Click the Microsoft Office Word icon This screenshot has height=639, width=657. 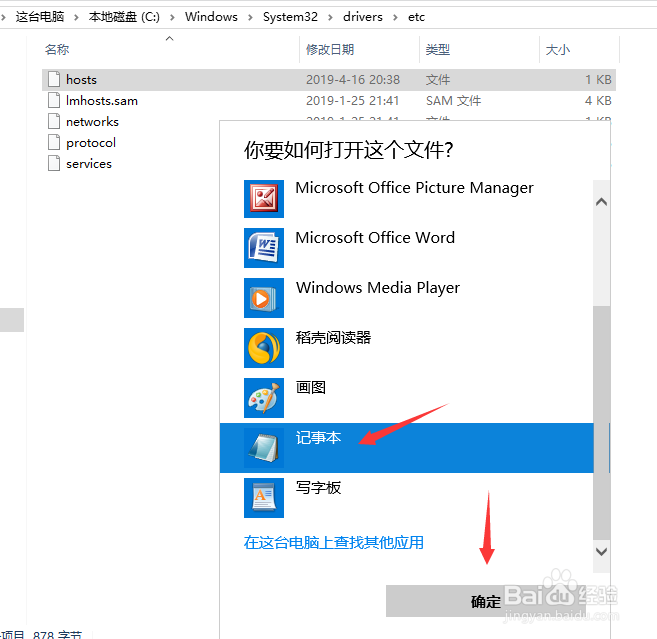[264, 248]
